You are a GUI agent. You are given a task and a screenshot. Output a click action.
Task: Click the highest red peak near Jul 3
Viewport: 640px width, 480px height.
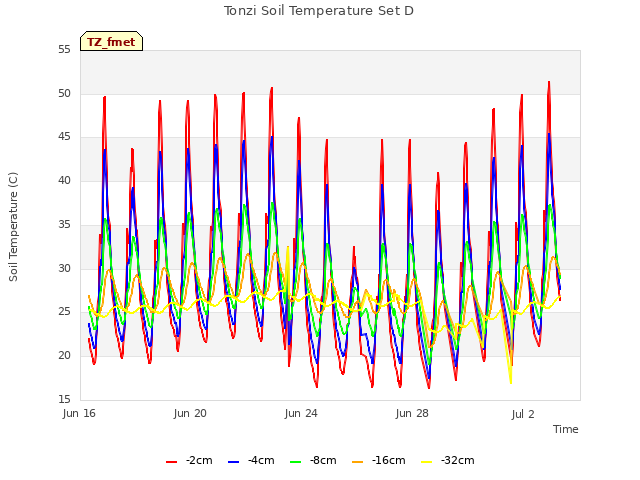click(x=549, y=83)
